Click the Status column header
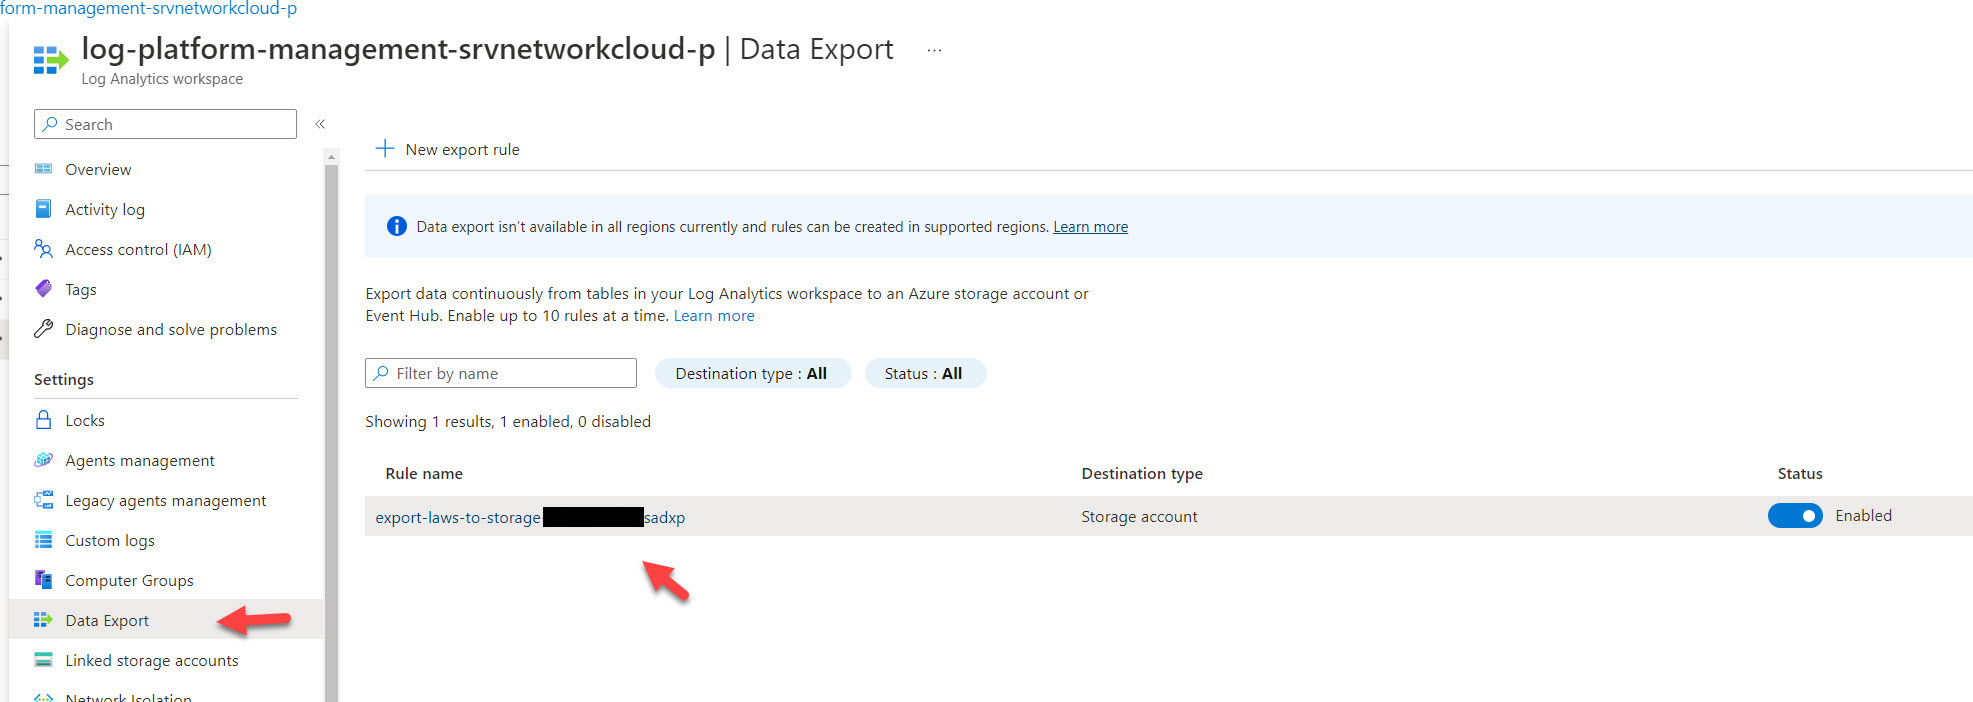This screenshot has height=702, width=1973. tap(1800, 473)
